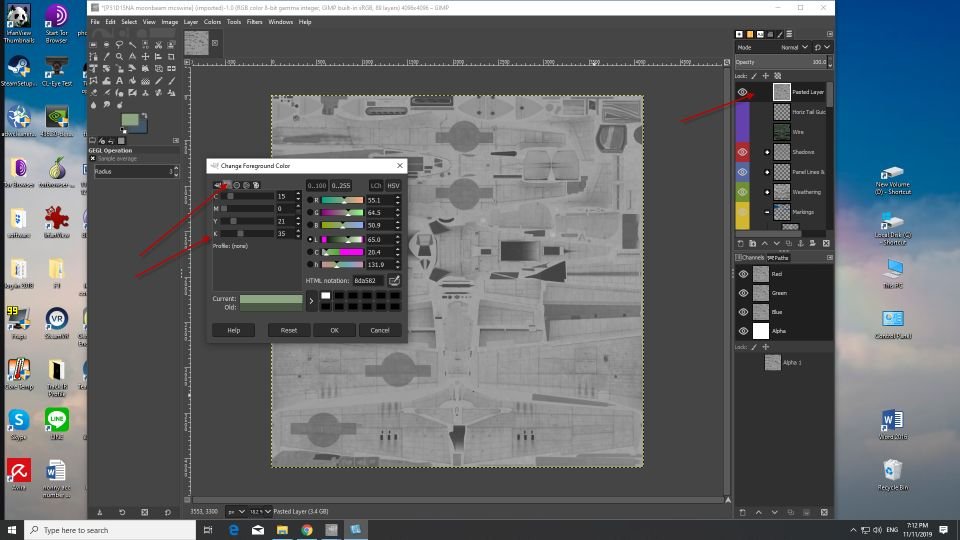The width and height of the screenshot is (960, 540).
Task: Select the Color Picker tool in toolbox
Action: (107, 57)
